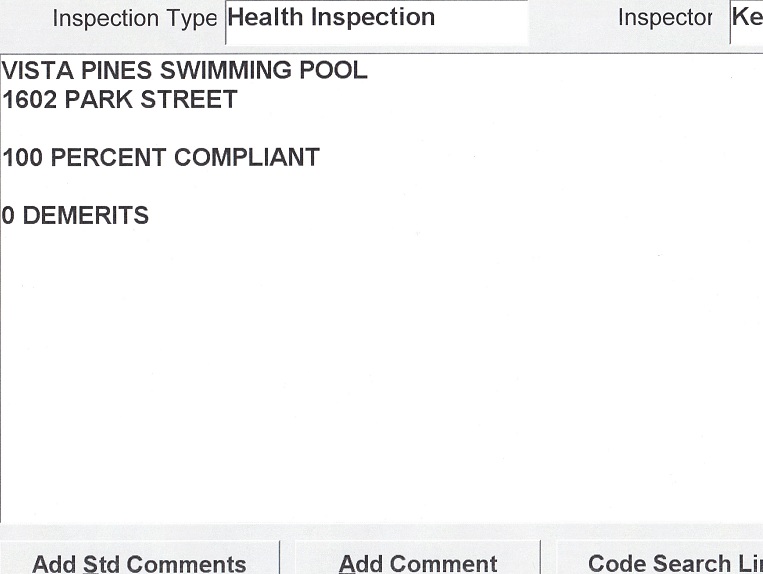Open the Code Search button

click(x=660, y=562)
